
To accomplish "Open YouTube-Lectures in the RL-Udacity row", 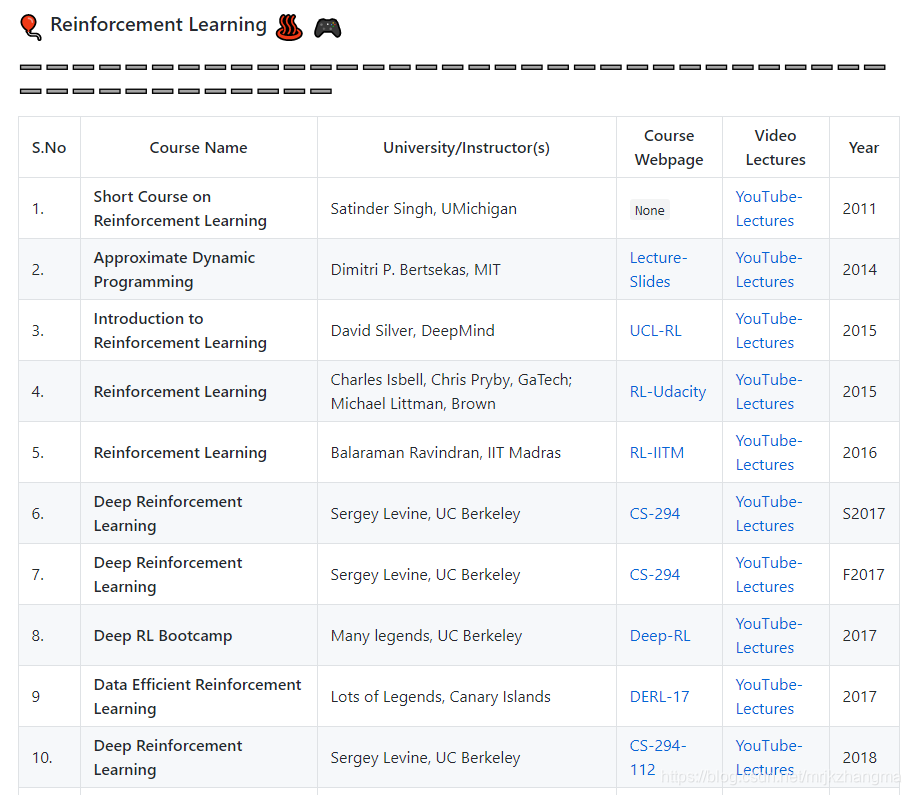I will click(769, 392).
